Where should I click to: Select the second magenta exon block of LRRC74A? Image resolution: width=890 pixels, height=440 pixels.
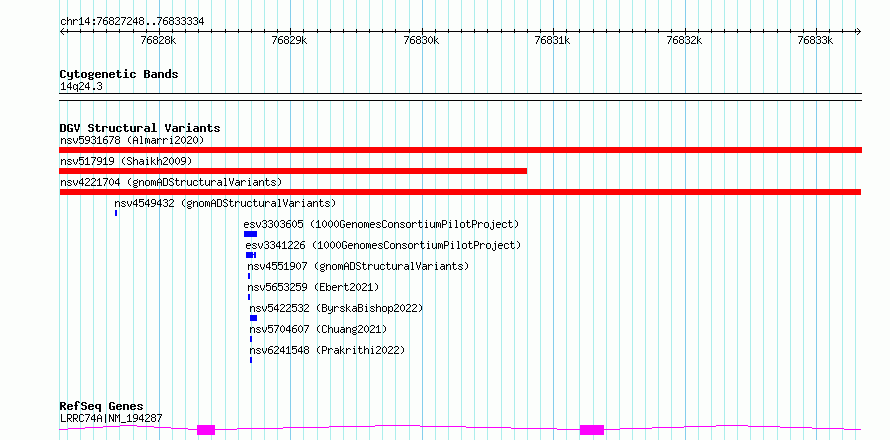pyautogui.click(x=592, y=430)
